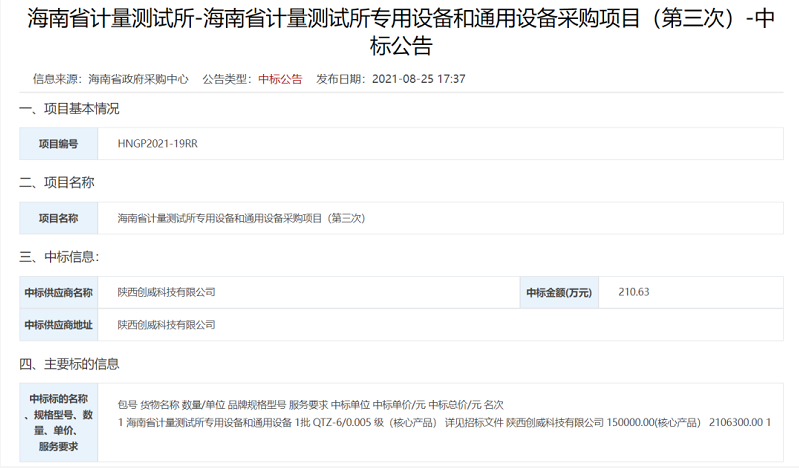Select the item line containing QTZ-6/0.005 级
The image size is (799, 468).
pos(444,423)
